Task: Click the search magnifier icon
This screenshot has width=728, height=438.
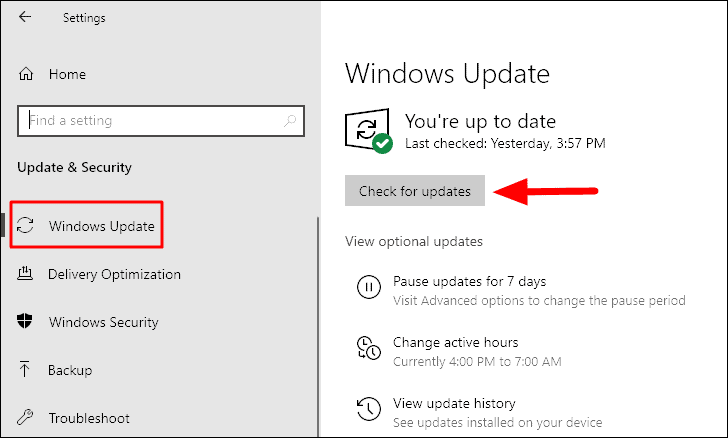Action: click(x=290, y=121)
